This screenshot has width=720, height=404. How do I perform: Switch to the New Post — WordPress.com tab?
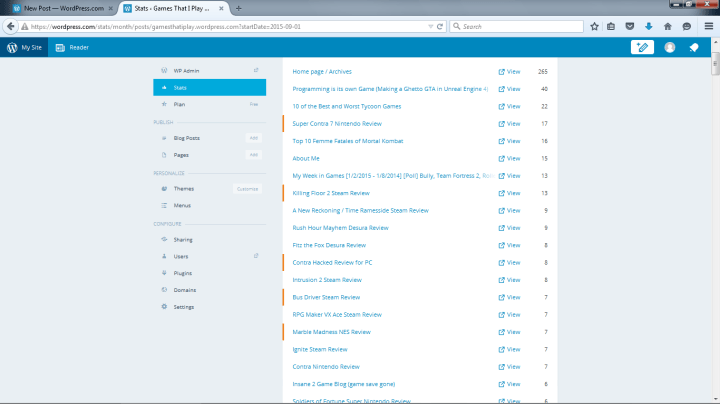point(62,8)
